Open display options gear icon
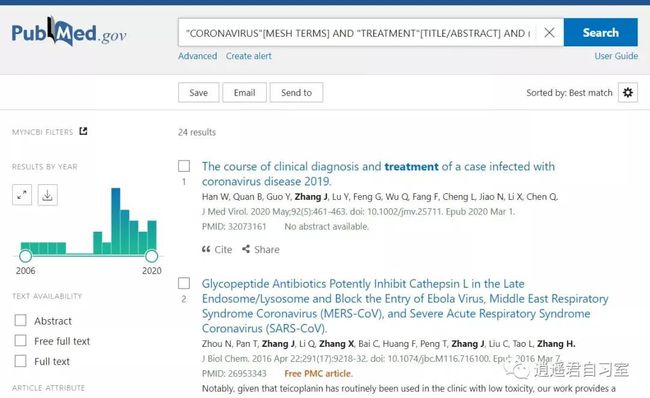 coord(628,92)
